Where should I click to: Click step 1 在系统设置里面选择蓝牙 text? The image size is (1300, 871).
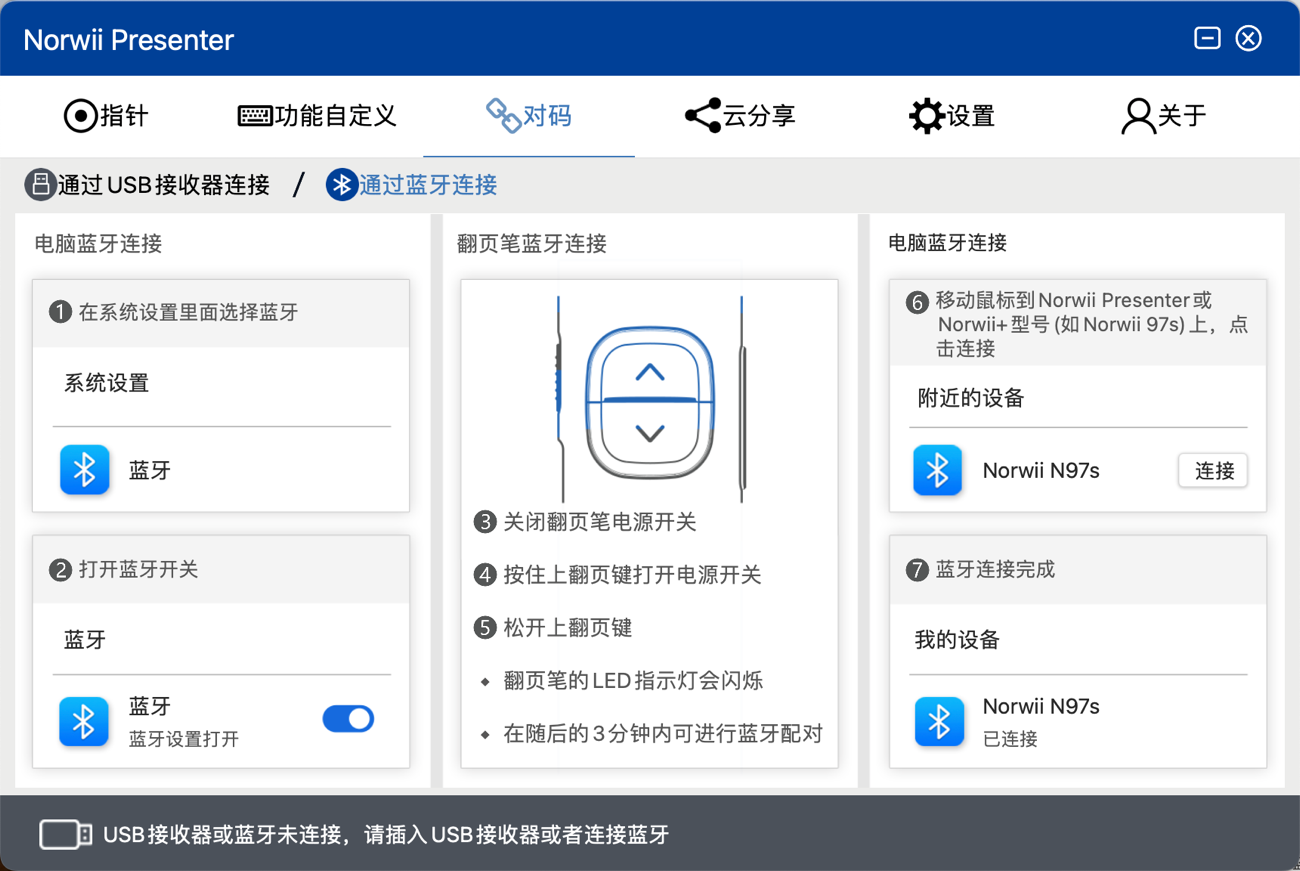[189, 312]
